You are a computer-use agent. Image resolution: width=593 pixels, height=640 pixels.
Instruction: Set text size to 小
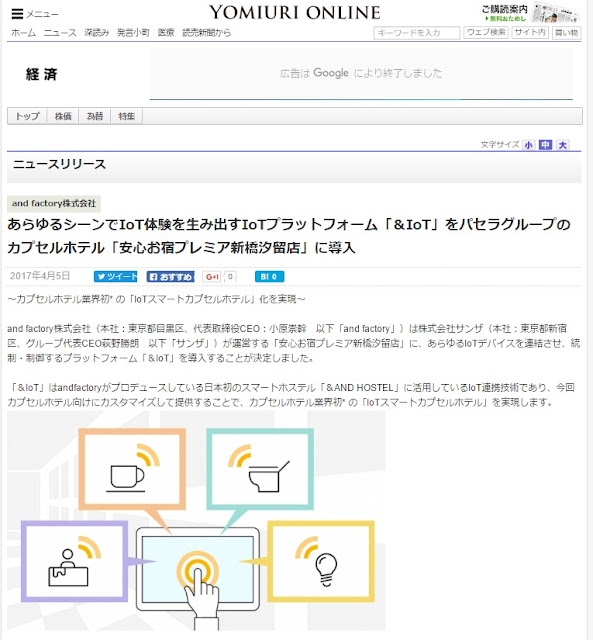coord(529,145)
